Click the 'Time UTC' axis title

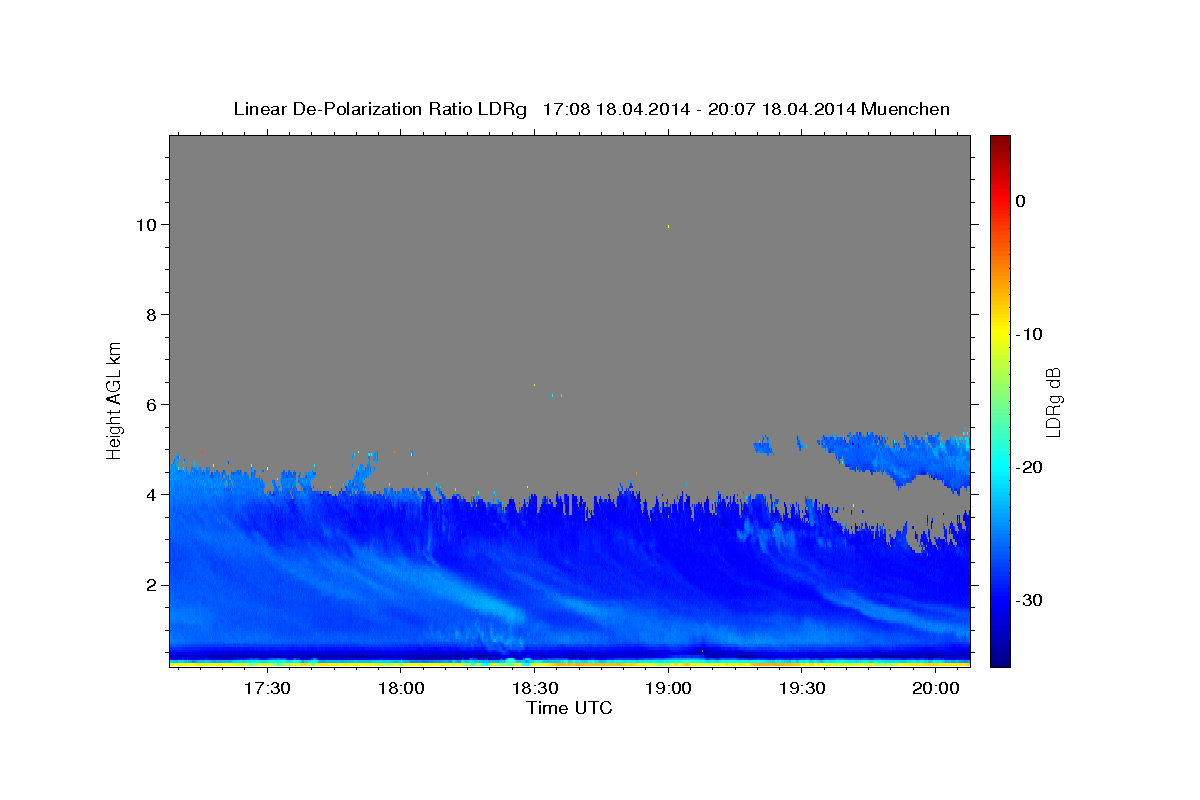click(x=569, y=708)
